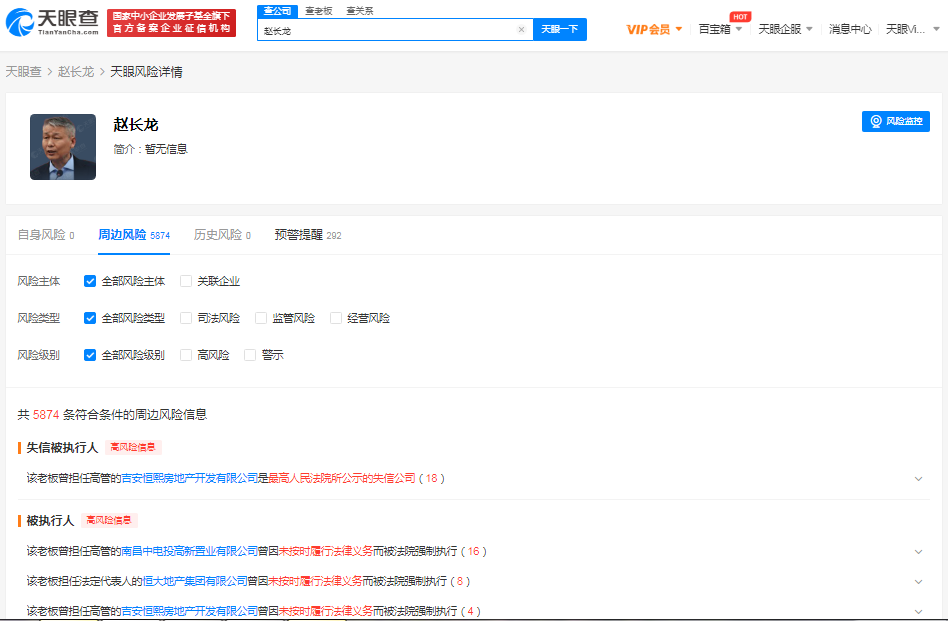
Task: Open the 南昌中电投高新置业有限公司 link
Action: (x=190, y=551)
